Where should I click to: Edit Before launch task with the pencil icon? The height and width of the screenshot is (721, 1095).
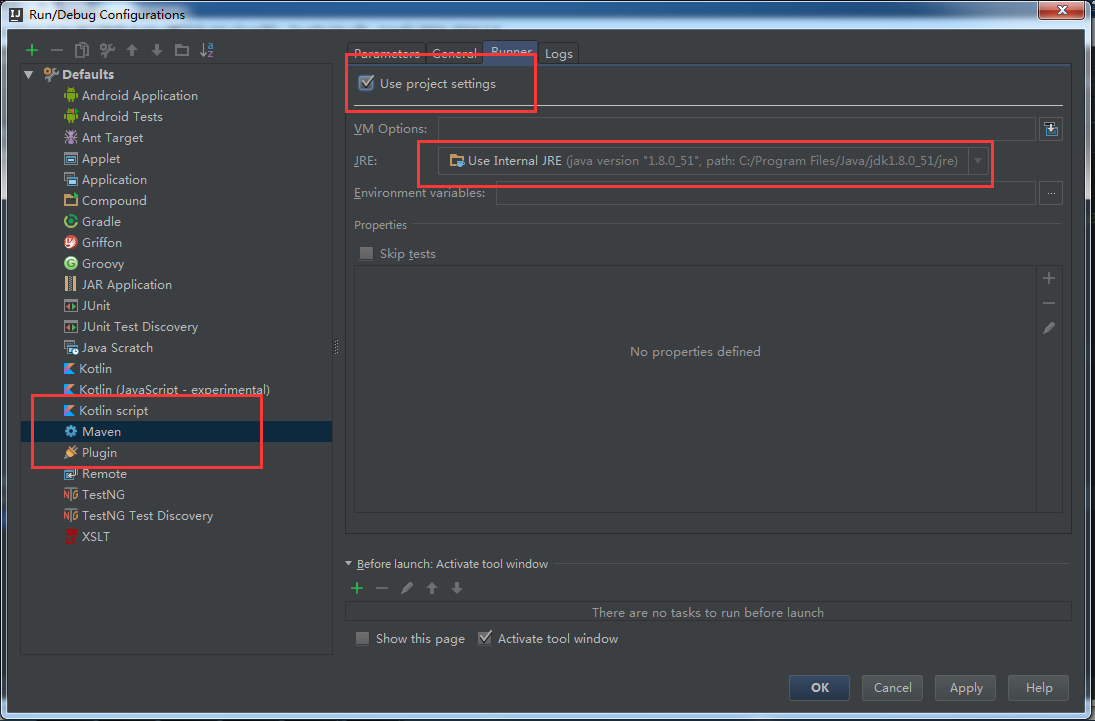click(407, 588)
